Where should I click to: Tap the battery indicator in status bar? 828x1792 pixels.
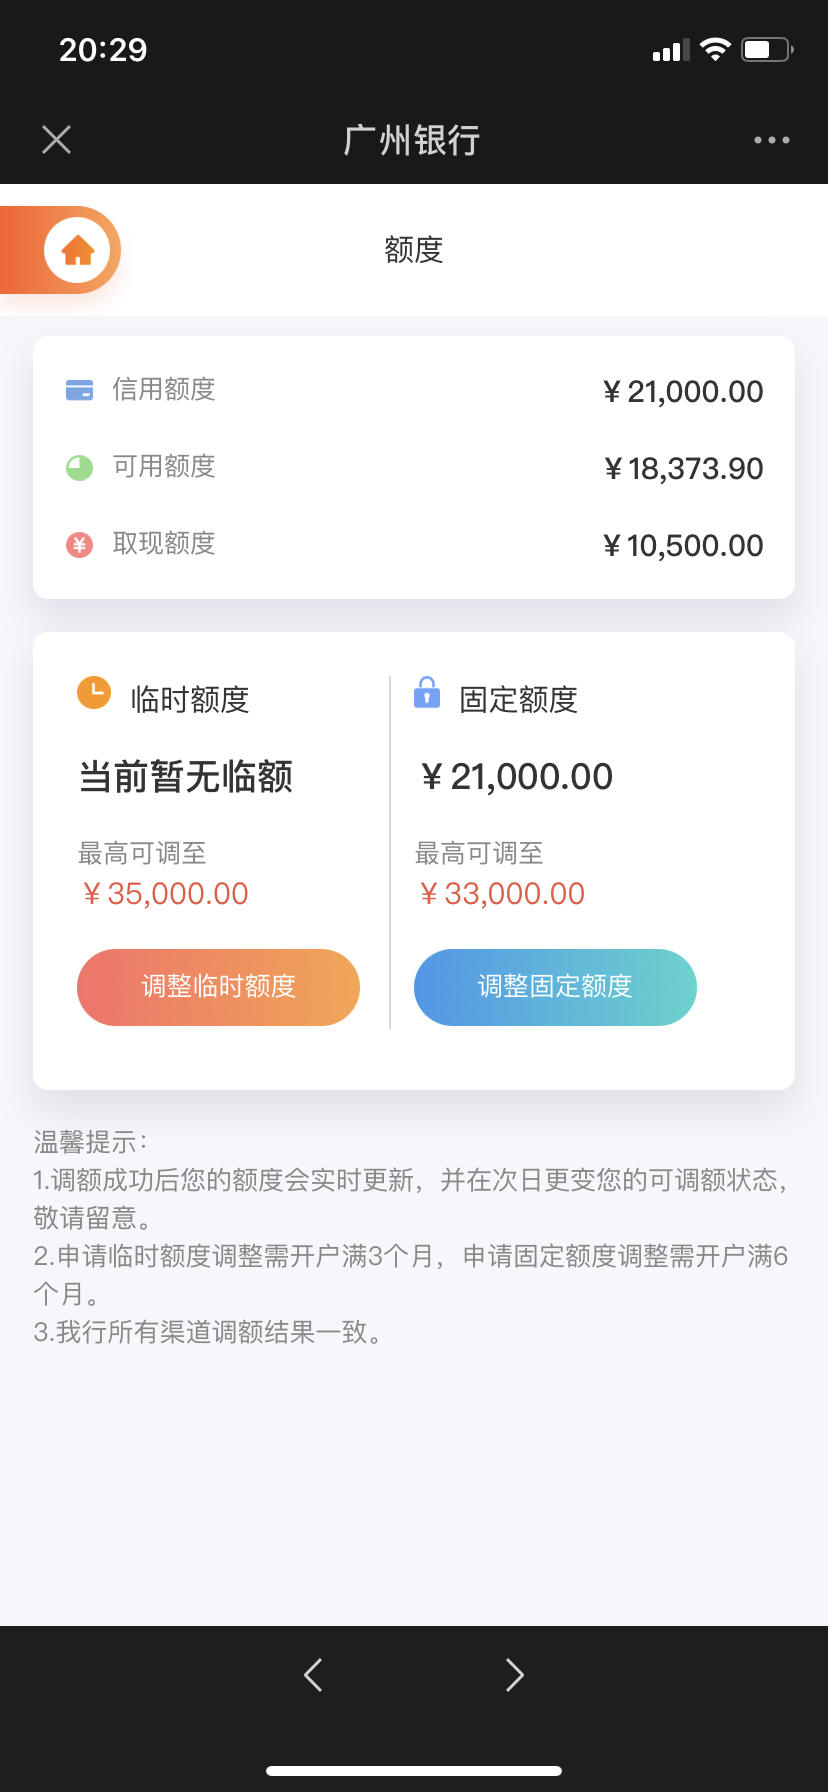pos(767,49)
